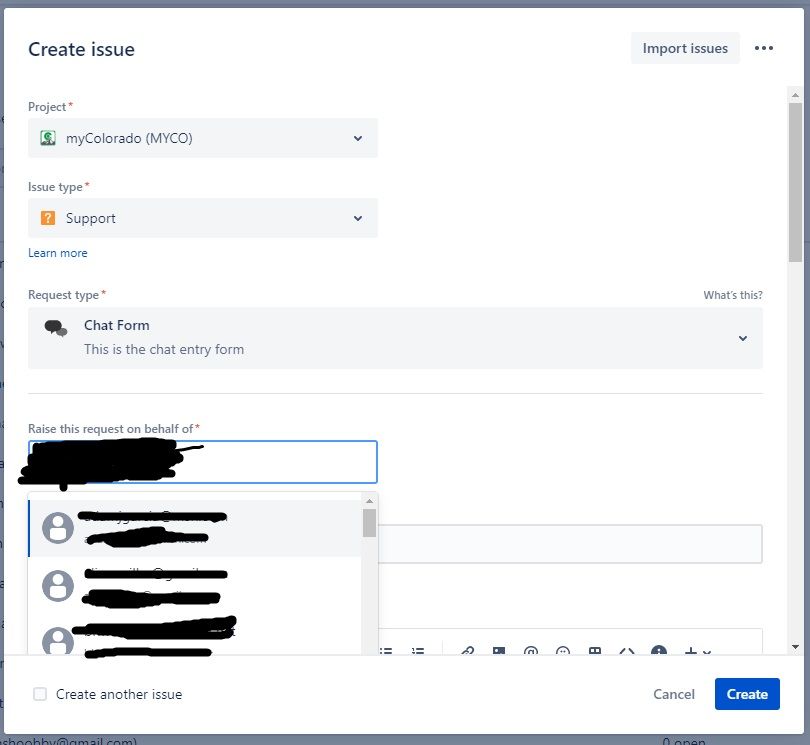Click the dialog's main vertical scrollbar thumb
810x745 pixels.
pyautogui.click(x=795, y=182)
